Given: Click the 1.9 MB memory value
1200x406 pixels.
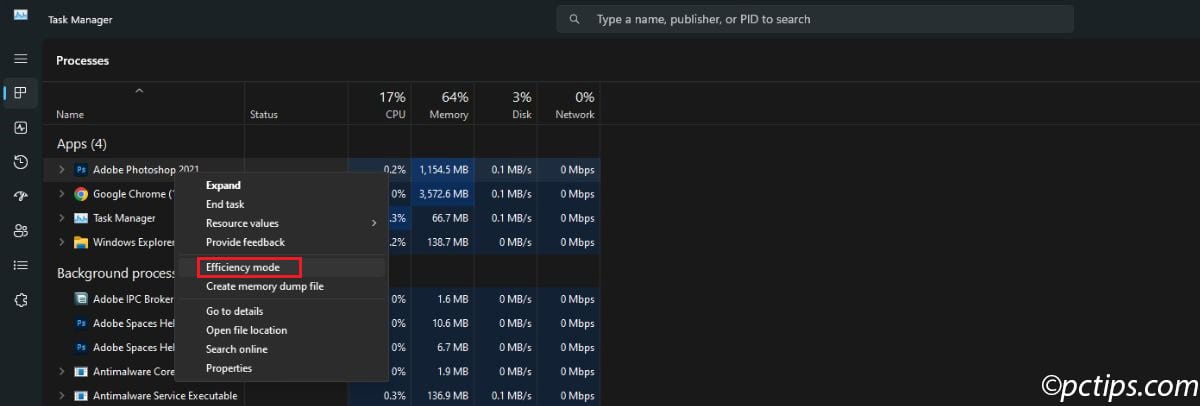Looking at the screenshot, I should (452, 372).
